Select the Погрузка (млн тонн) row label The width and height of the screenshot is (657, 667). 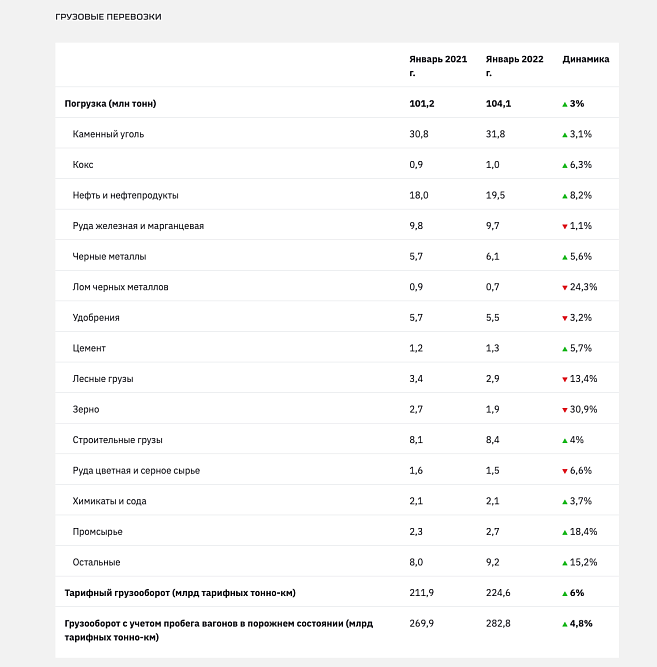click(x=110, y=104)
